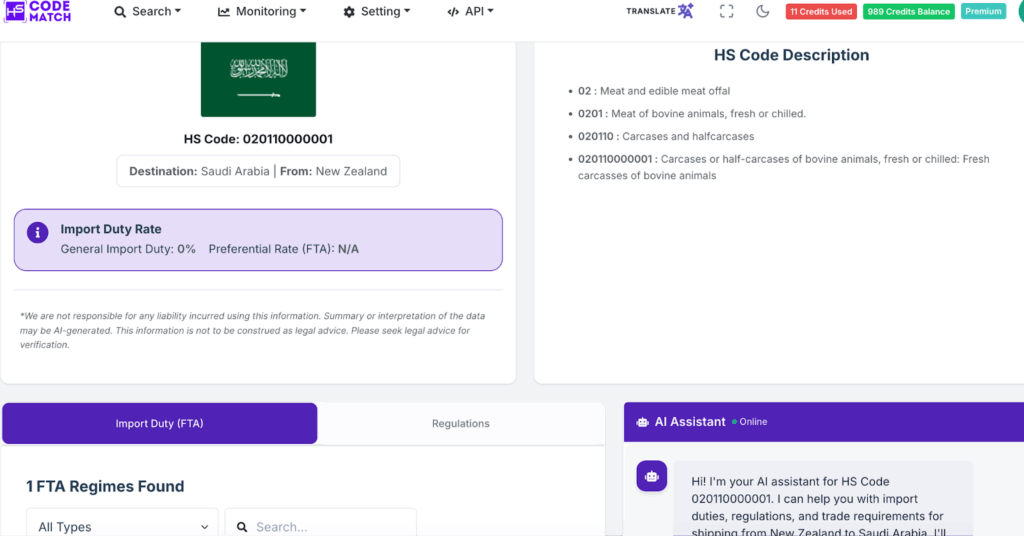
Task: Click the 989 Credits Balance badge
Action: 909,12
